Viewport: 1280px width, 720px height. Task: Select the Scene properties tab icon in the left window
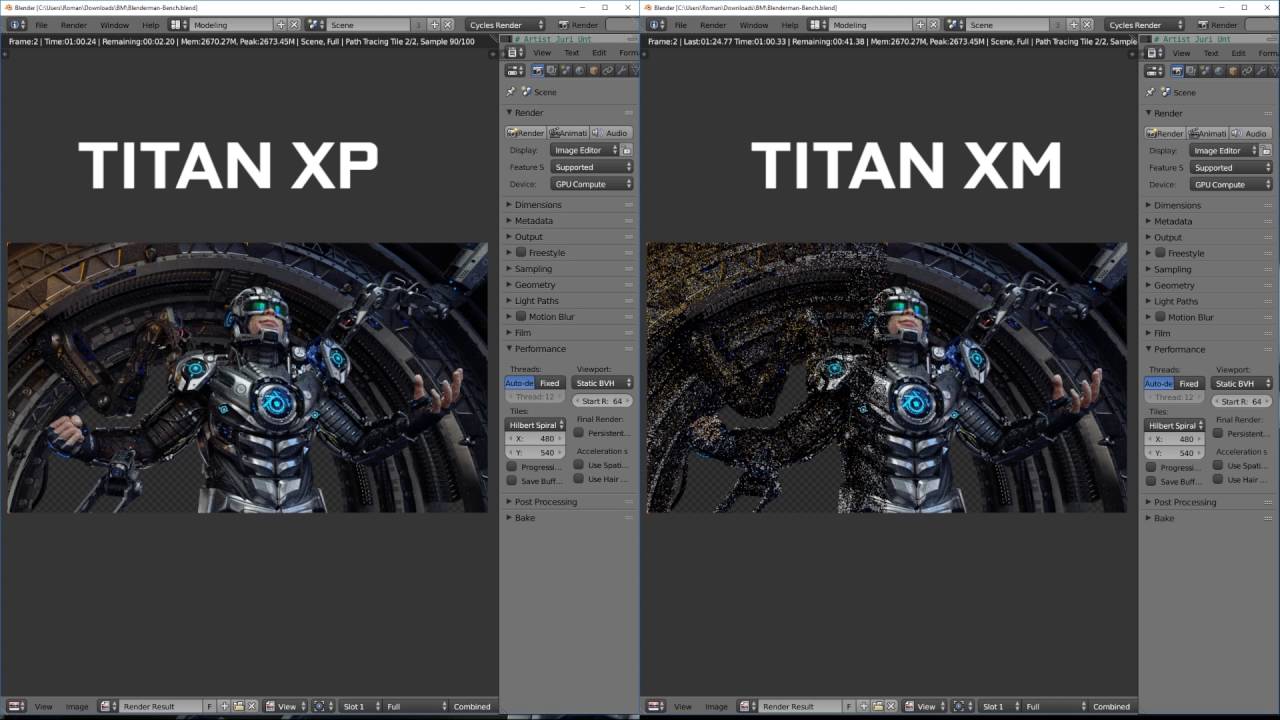(x=566, y=71)
